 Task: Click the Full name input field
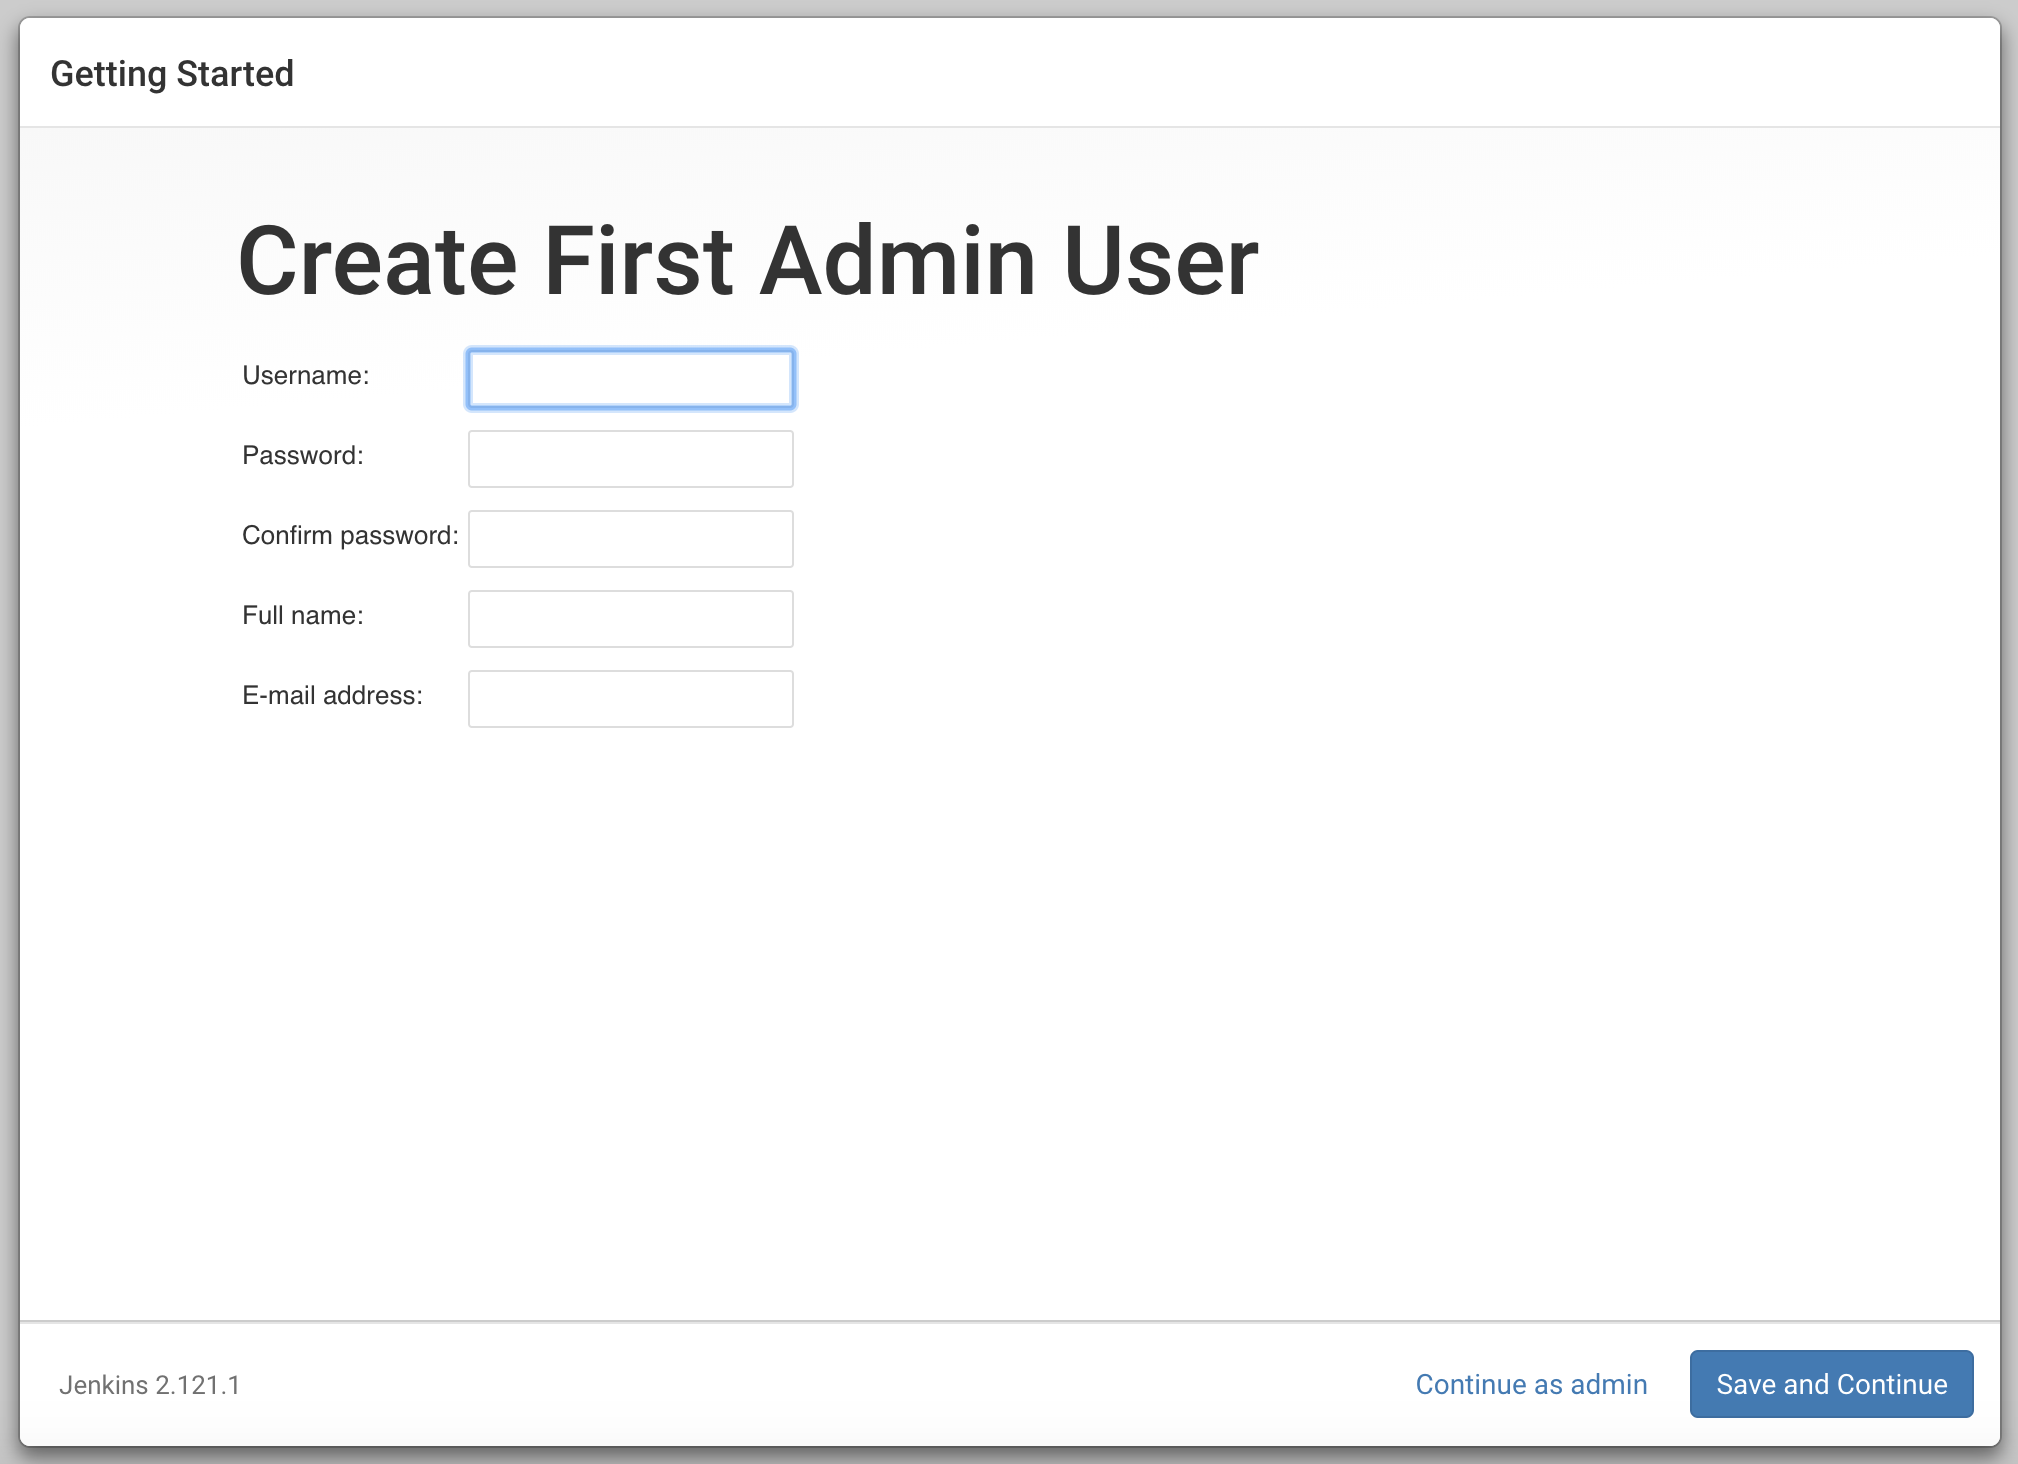point(629,618)
